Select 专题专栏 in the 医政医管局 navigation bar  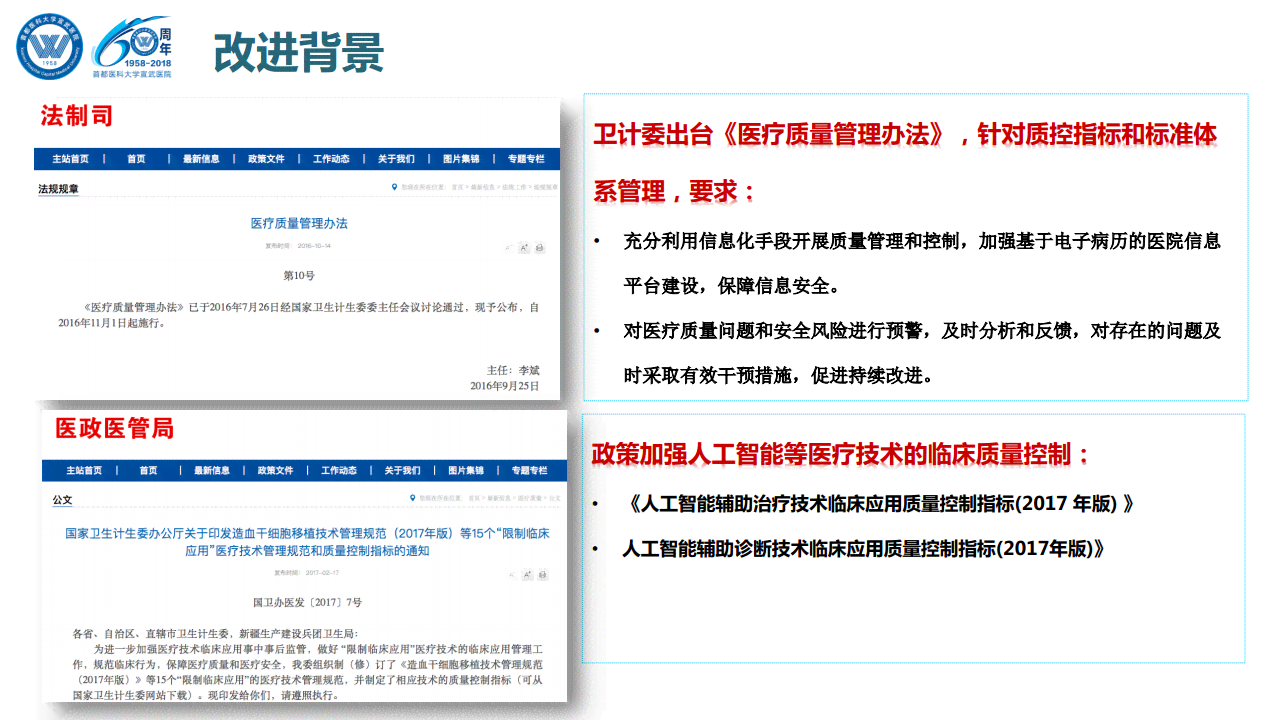pyautogui.click(x=528, y=470)
